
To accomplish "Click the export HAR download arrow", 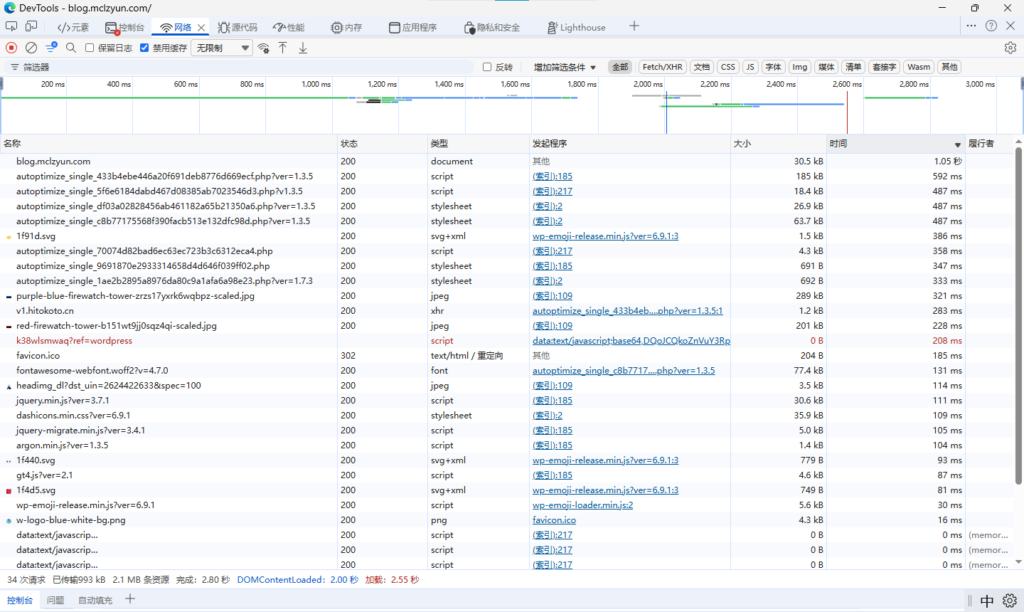I will 303,47.
